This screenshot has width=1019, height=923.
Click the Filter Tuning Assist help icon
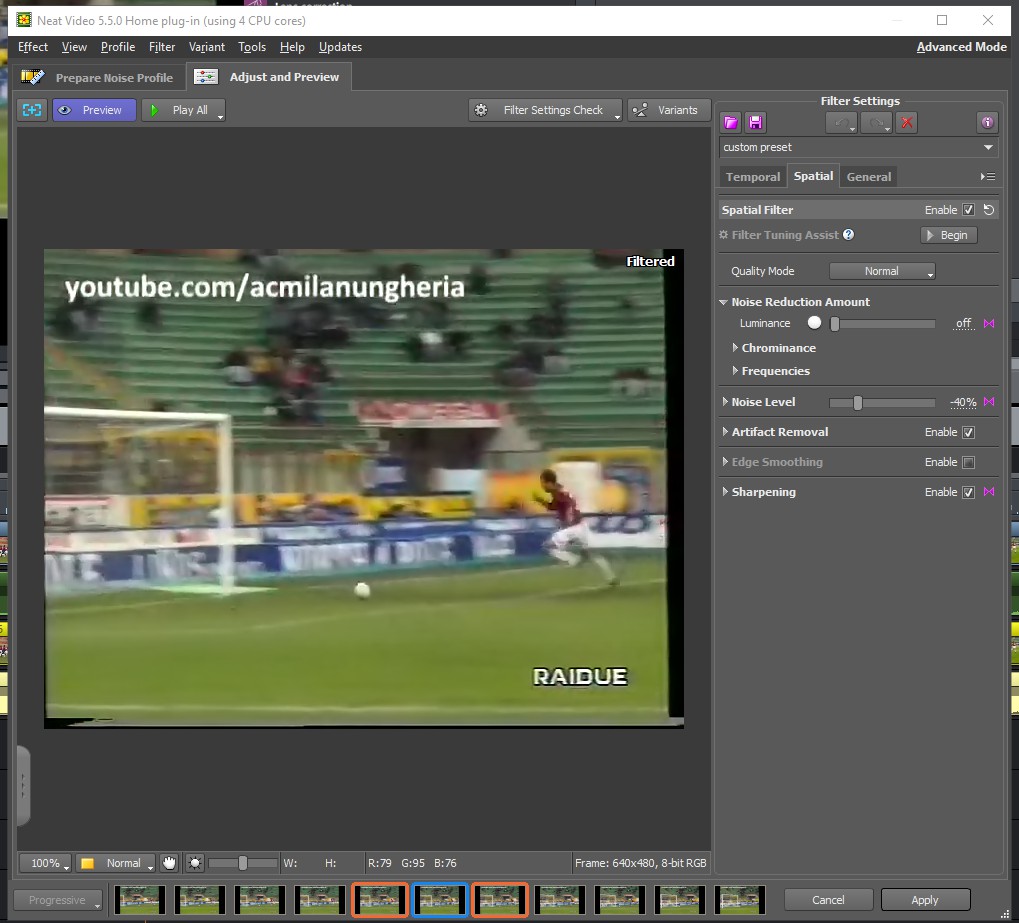coord(849,235)
